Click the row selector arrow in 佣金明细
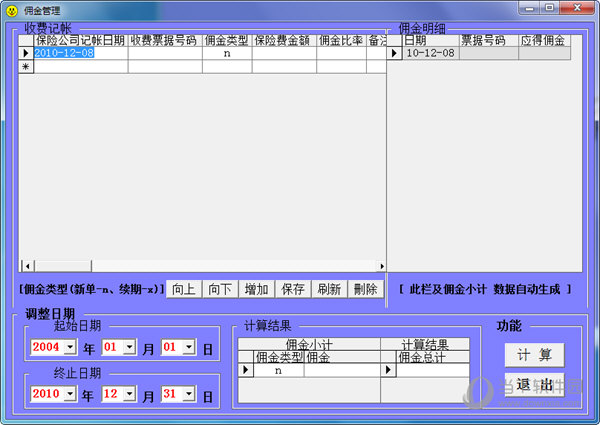 point(395,53)
